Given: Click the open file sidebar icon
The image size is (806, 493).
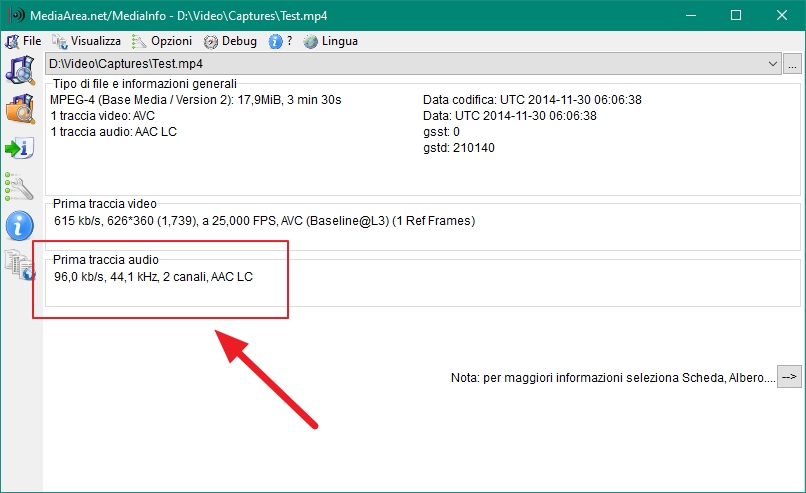Looking at the screenshot, I should [x=21, y=70].
